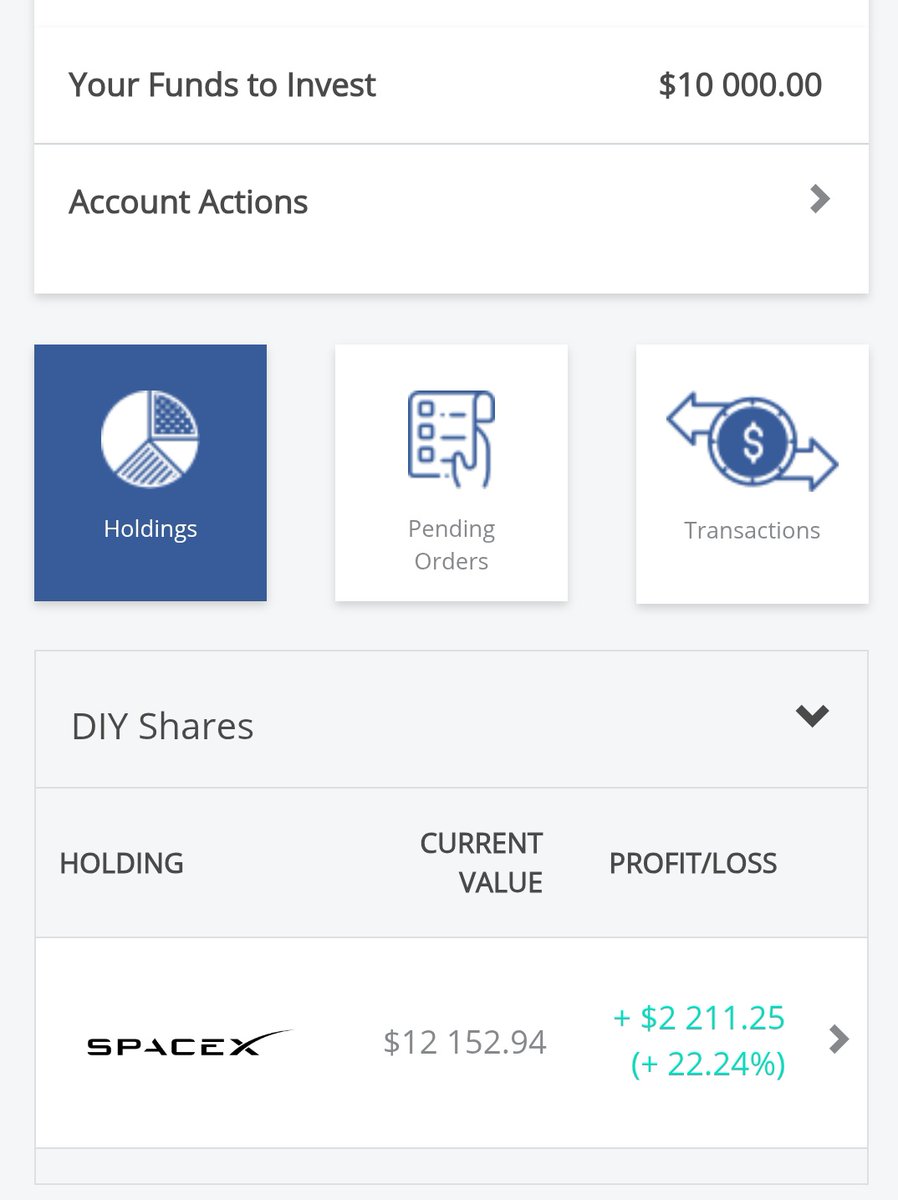This screenshot has width=898, height=1200.
Task: Select the Pending Orders label
Action: click(451, 544)
